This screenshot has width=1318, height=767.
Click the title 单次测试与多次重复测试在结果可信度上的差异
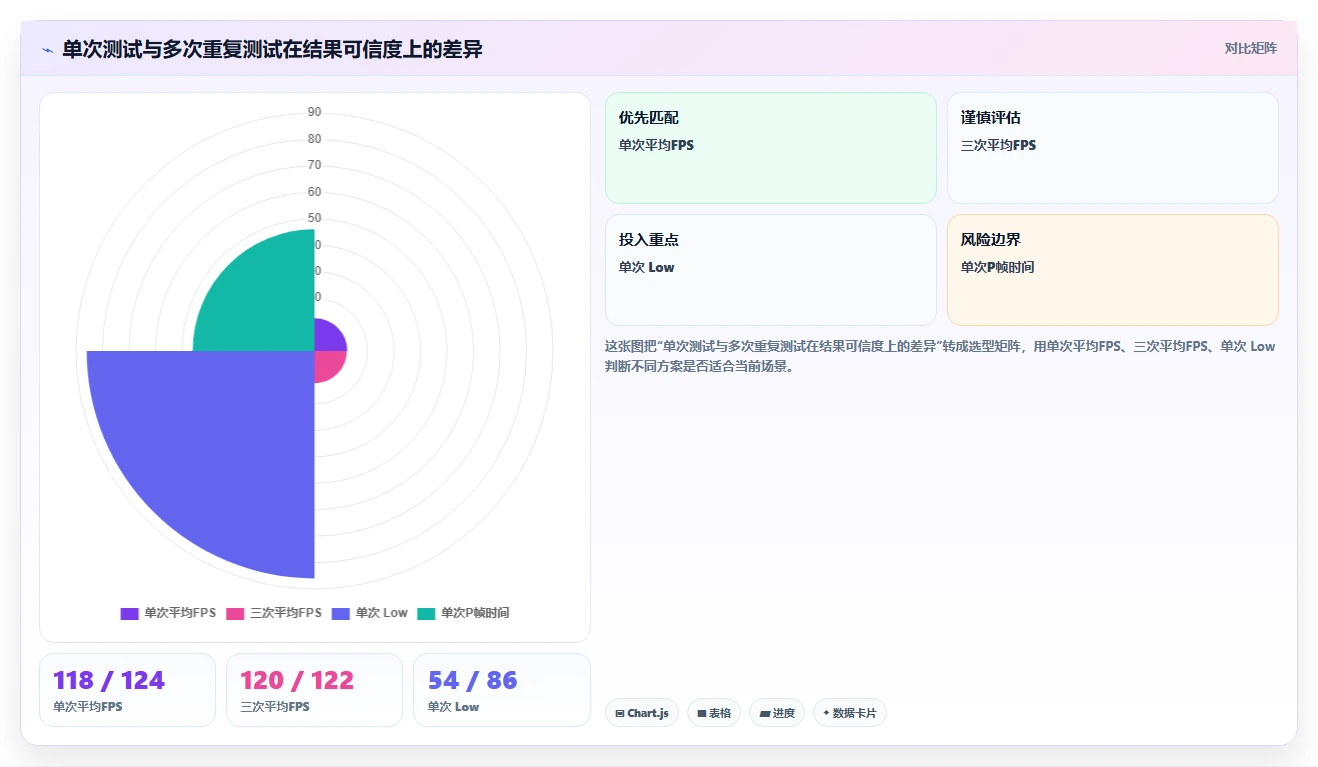(x=272, y=49)
